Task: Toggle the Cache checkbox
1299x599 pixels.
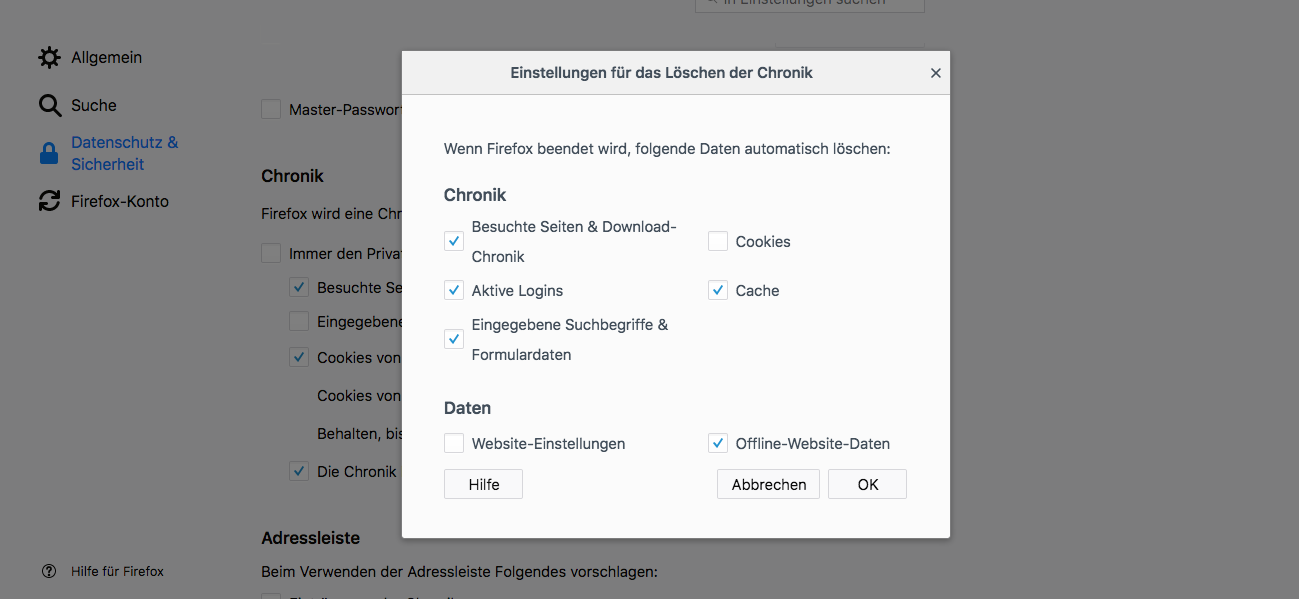Action: point(718,291)
